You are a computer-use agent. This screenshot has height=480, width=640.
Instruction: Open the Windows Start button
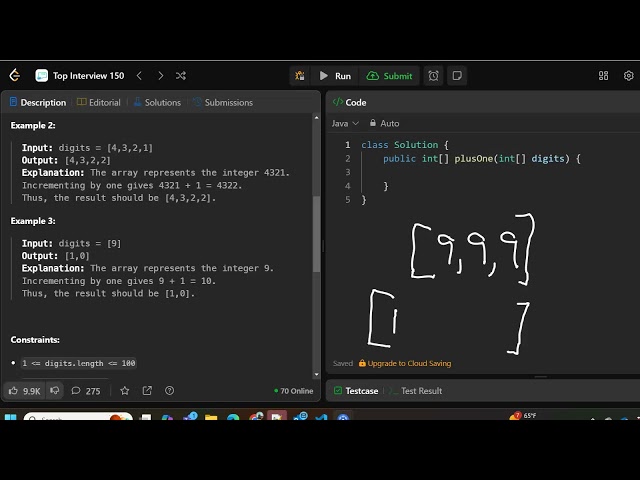tap(11, 417)
